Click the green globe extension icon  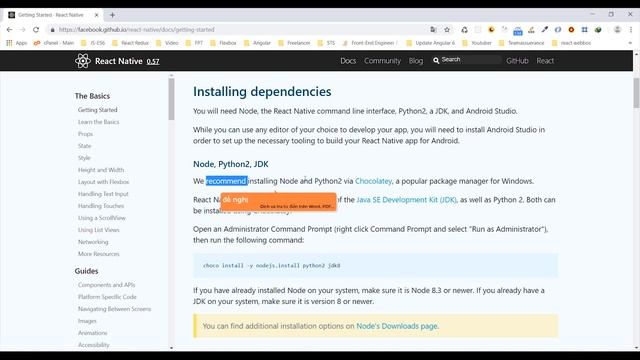pos(598,30)
